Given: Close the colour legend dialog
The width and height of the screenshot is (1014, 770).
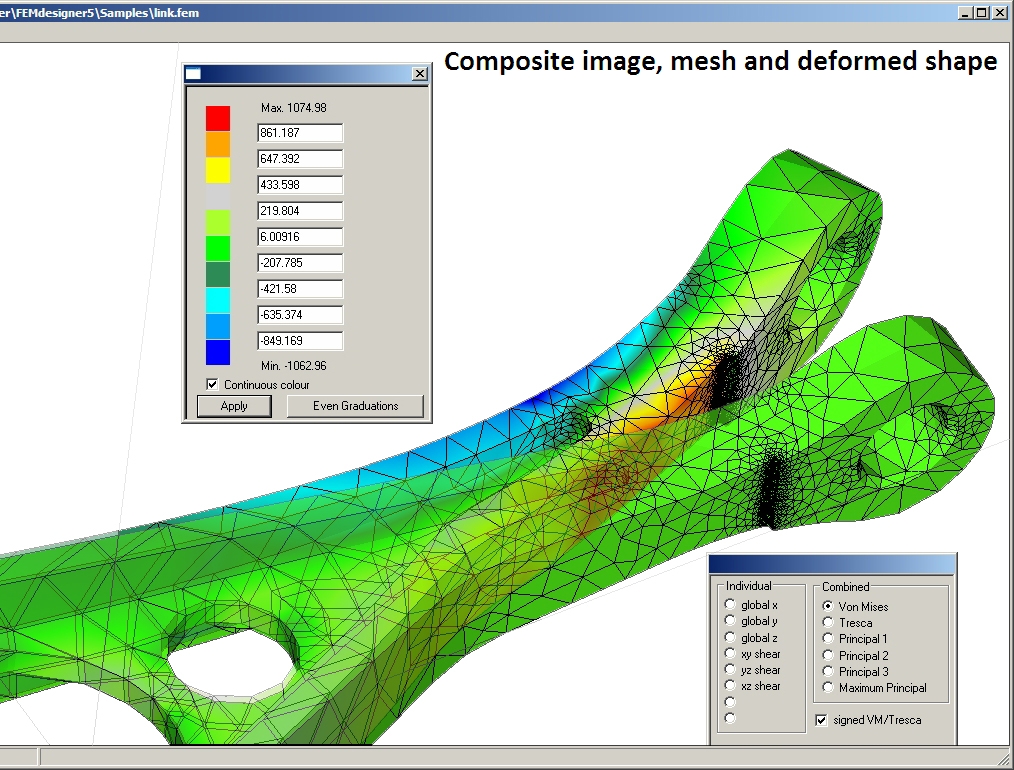Looking at the screenshot, I should coord(419,74).
